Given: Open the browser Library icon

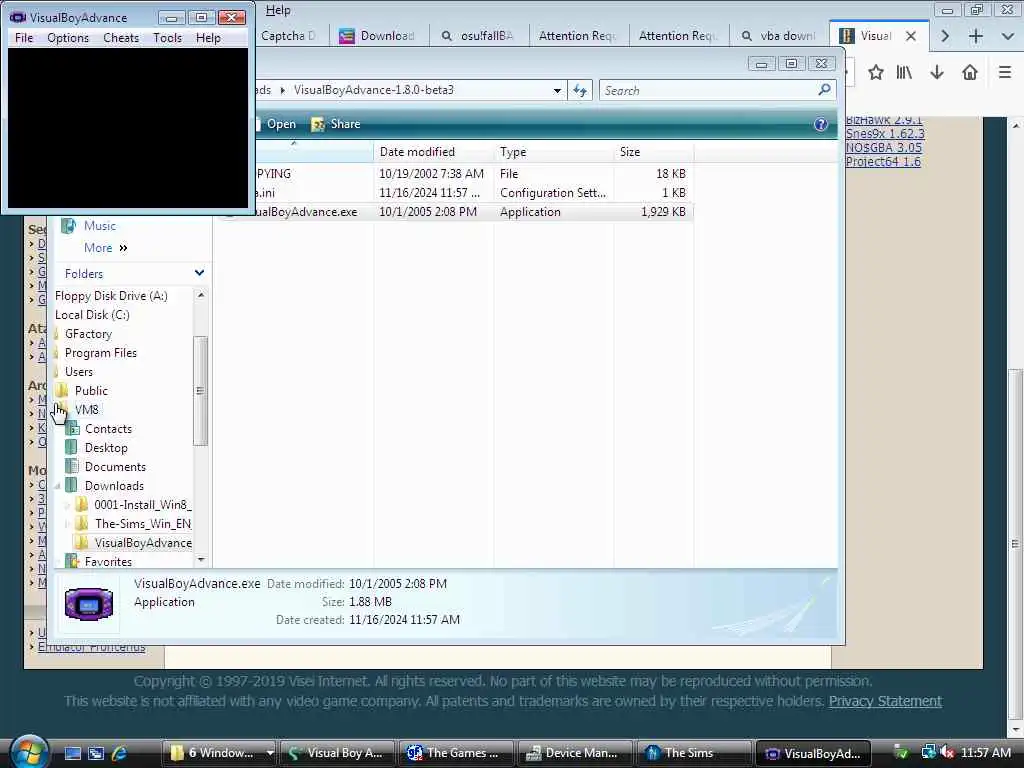Looking at the screenshot, I should click(x=904, y=72).
